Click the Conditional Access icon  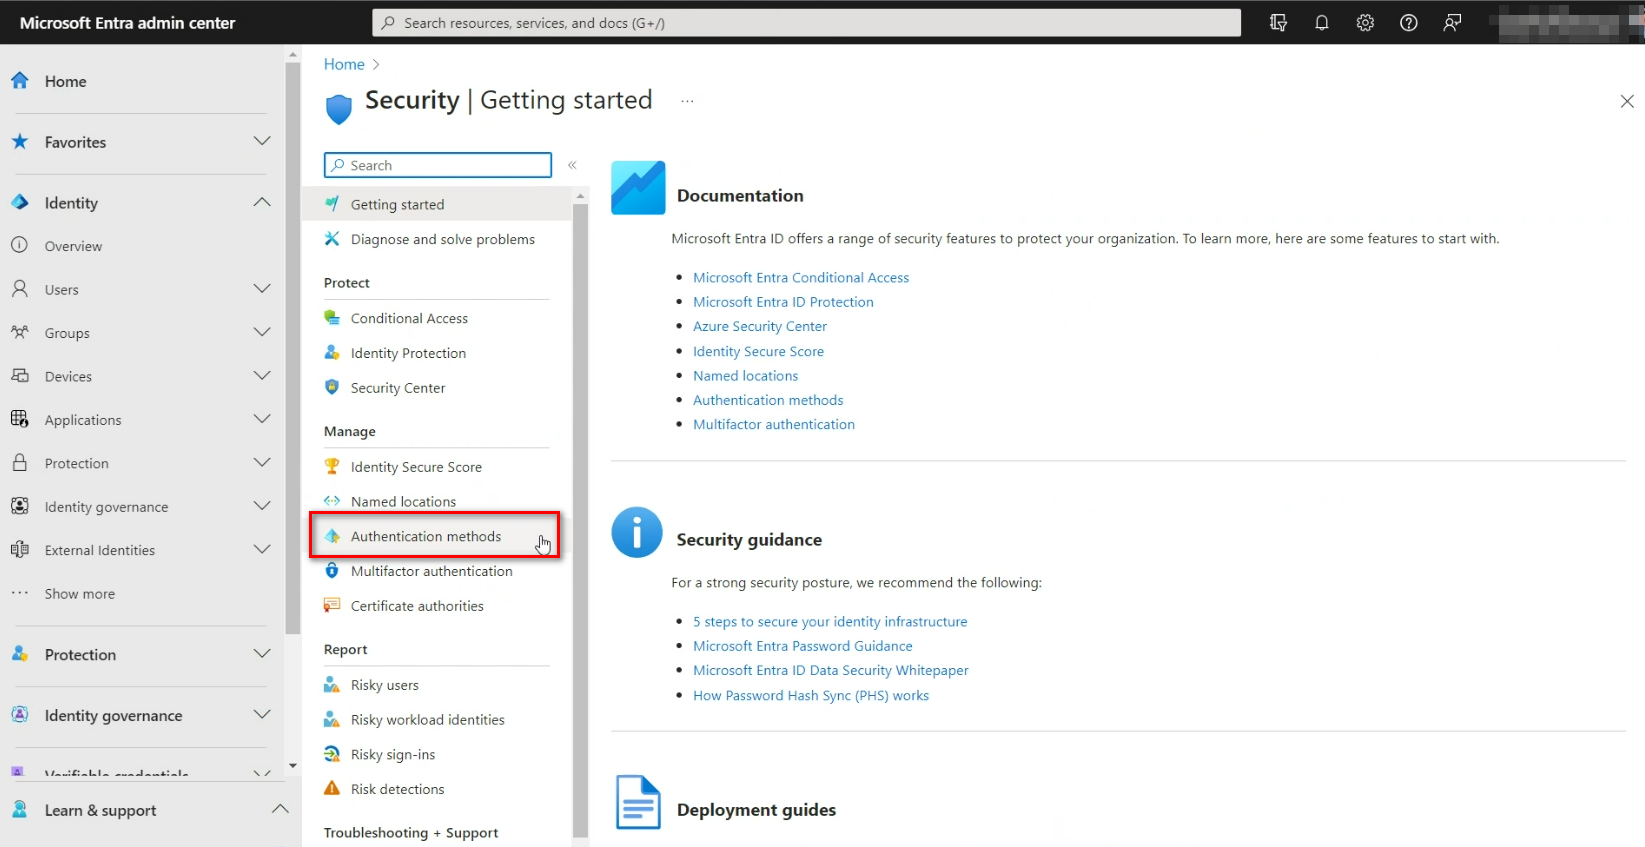332,318
